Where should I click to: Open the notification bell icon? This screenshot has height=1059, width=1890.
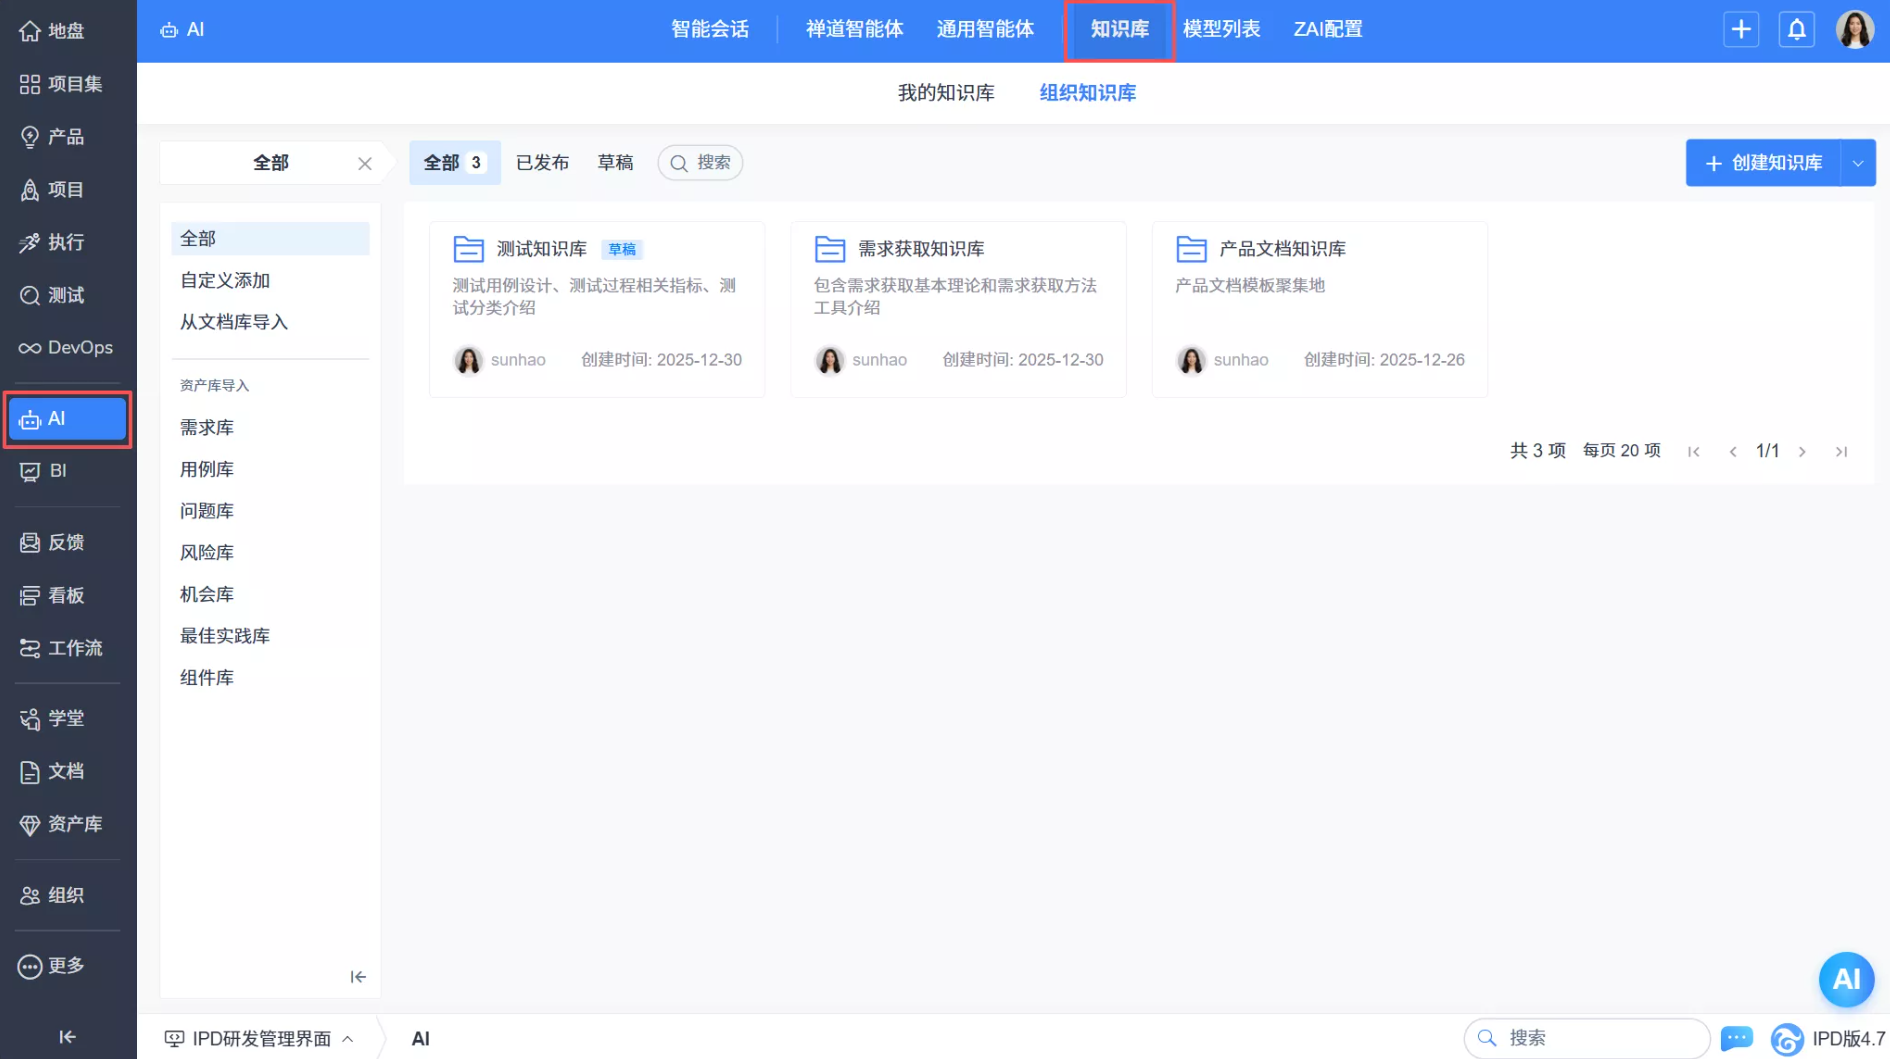(x=1797, y=29)
